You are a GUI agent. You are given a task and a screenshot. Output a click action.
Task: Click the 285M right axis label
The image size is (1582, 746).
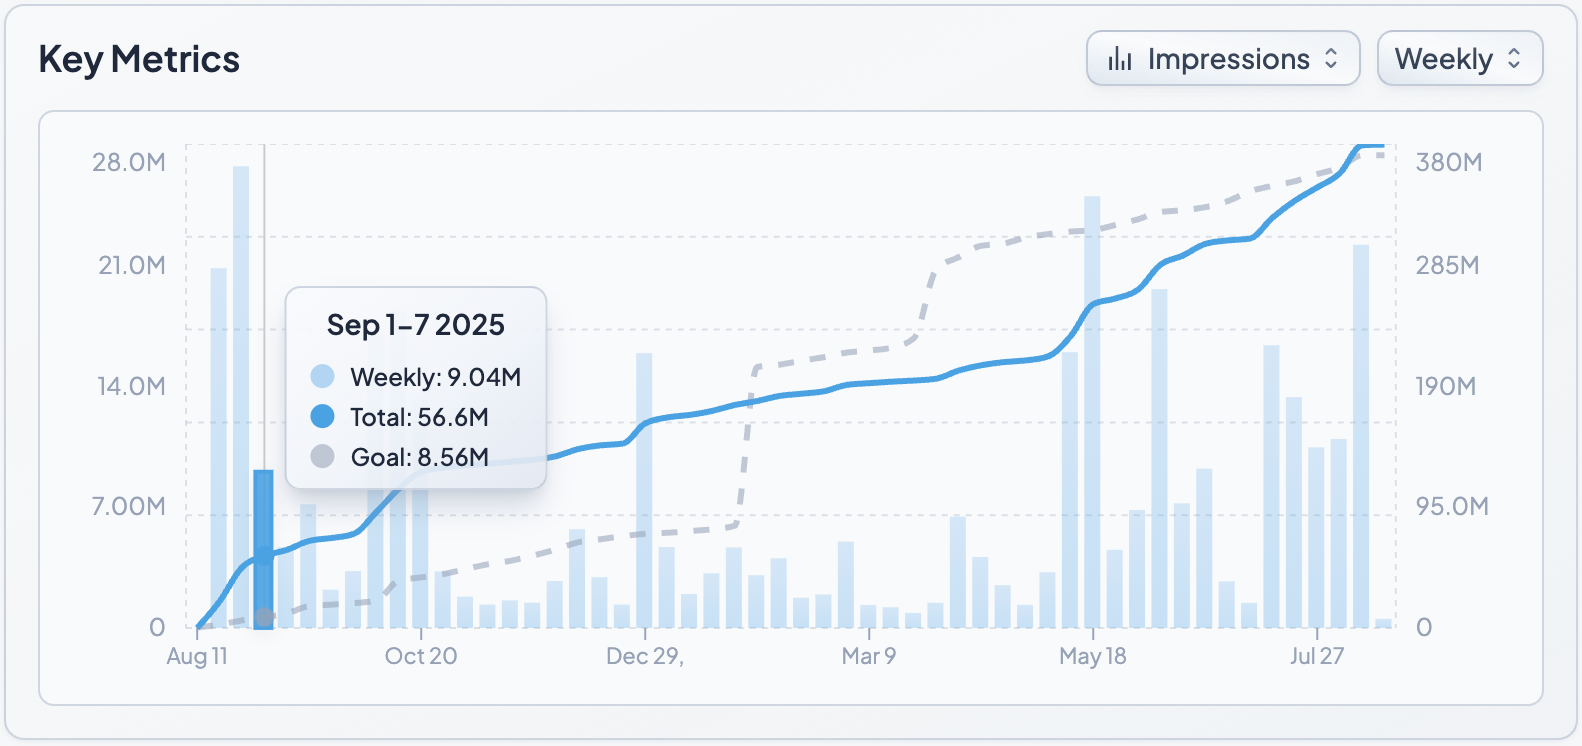pos(1447,265)
